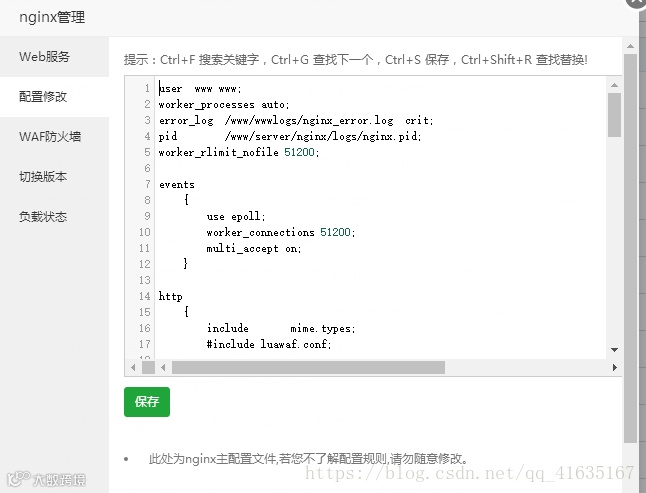646x493 pixels.
Task: Click the dialog's outer vertical scrollbar thumb
Action: click(x=630, y=248)
